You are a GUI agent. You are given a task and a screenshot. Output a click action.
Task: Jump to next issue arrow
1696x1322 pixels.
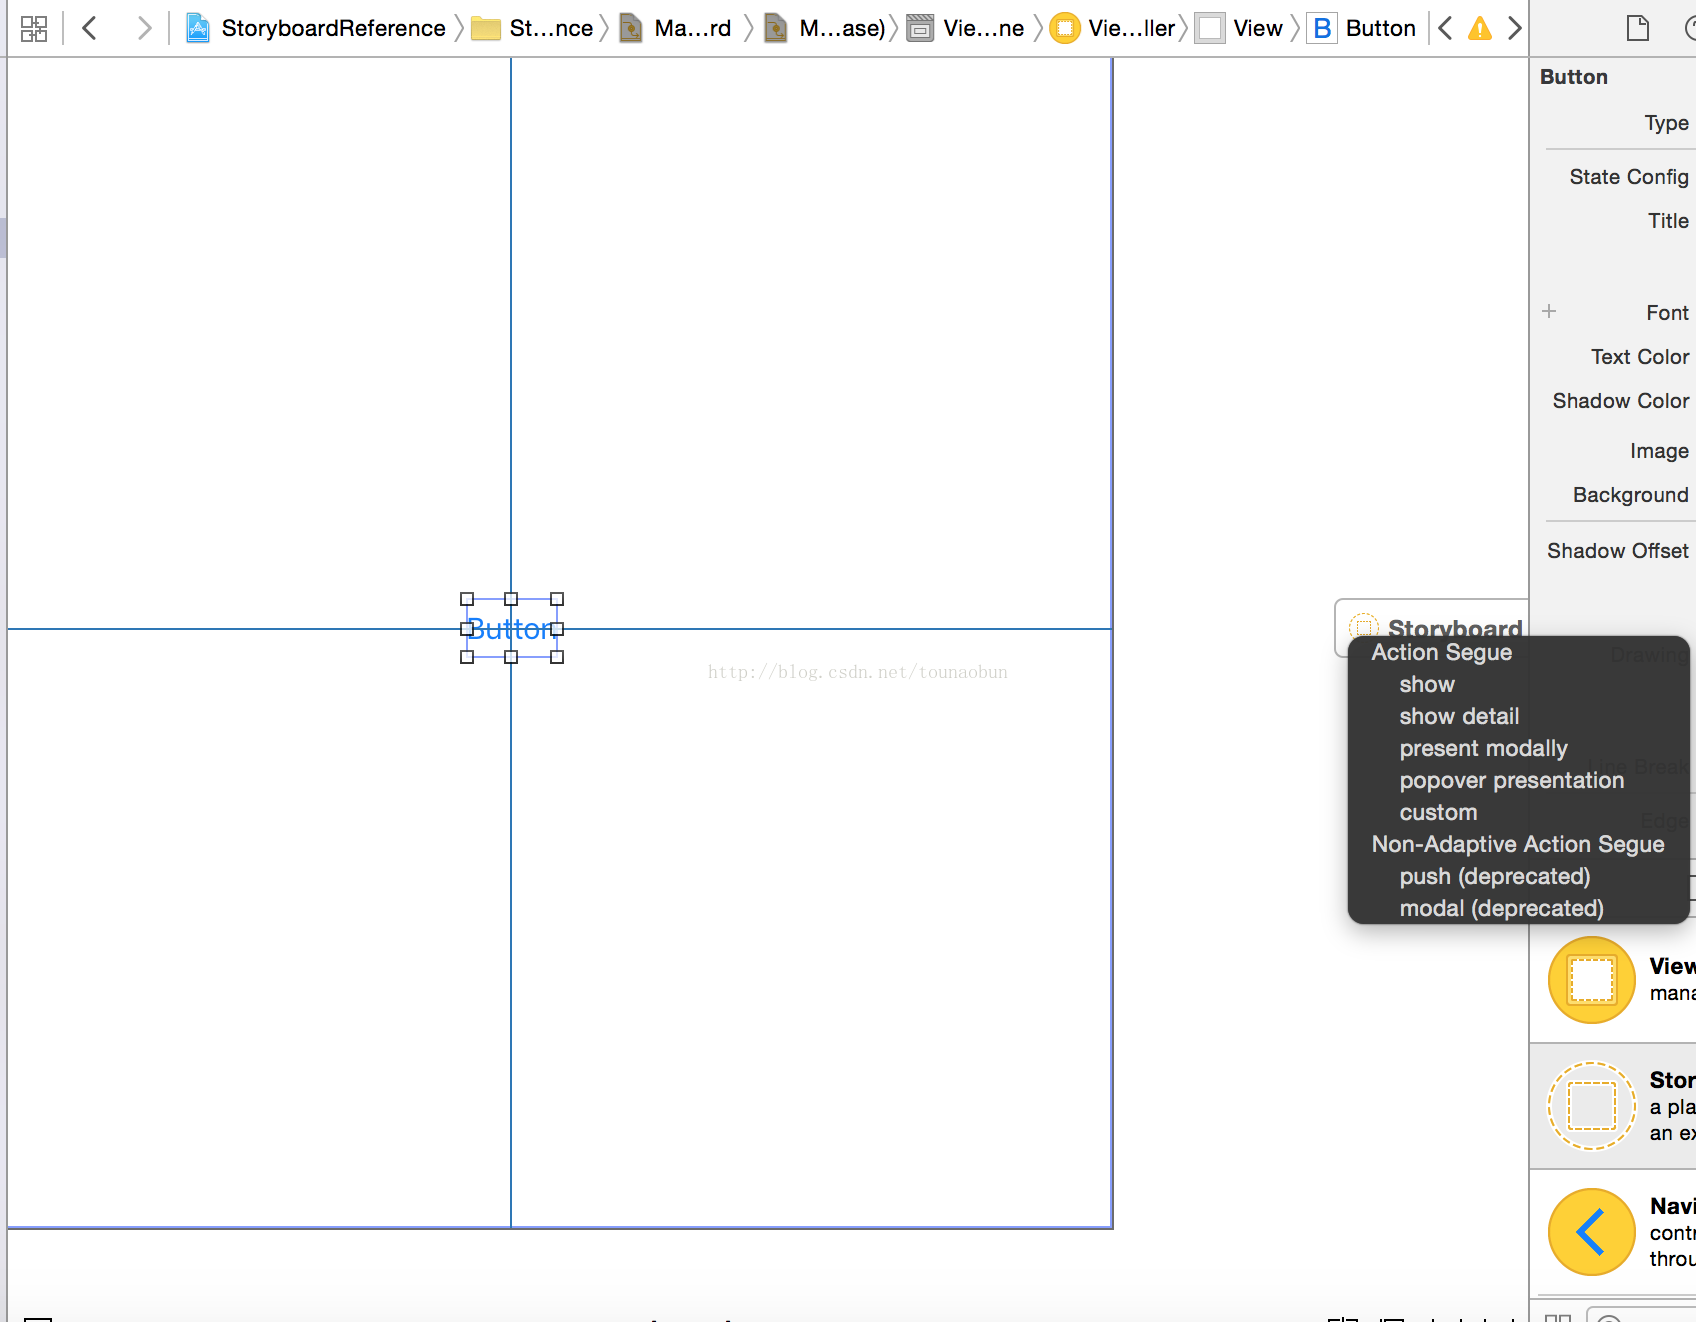pos(1514,28)
